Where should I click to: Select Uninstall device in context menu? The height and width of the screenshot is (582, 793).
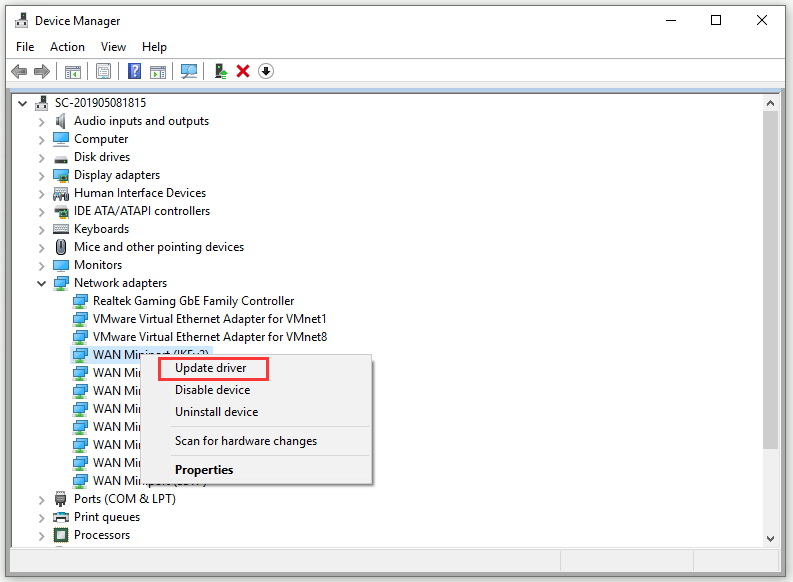(x=216, y=412)
